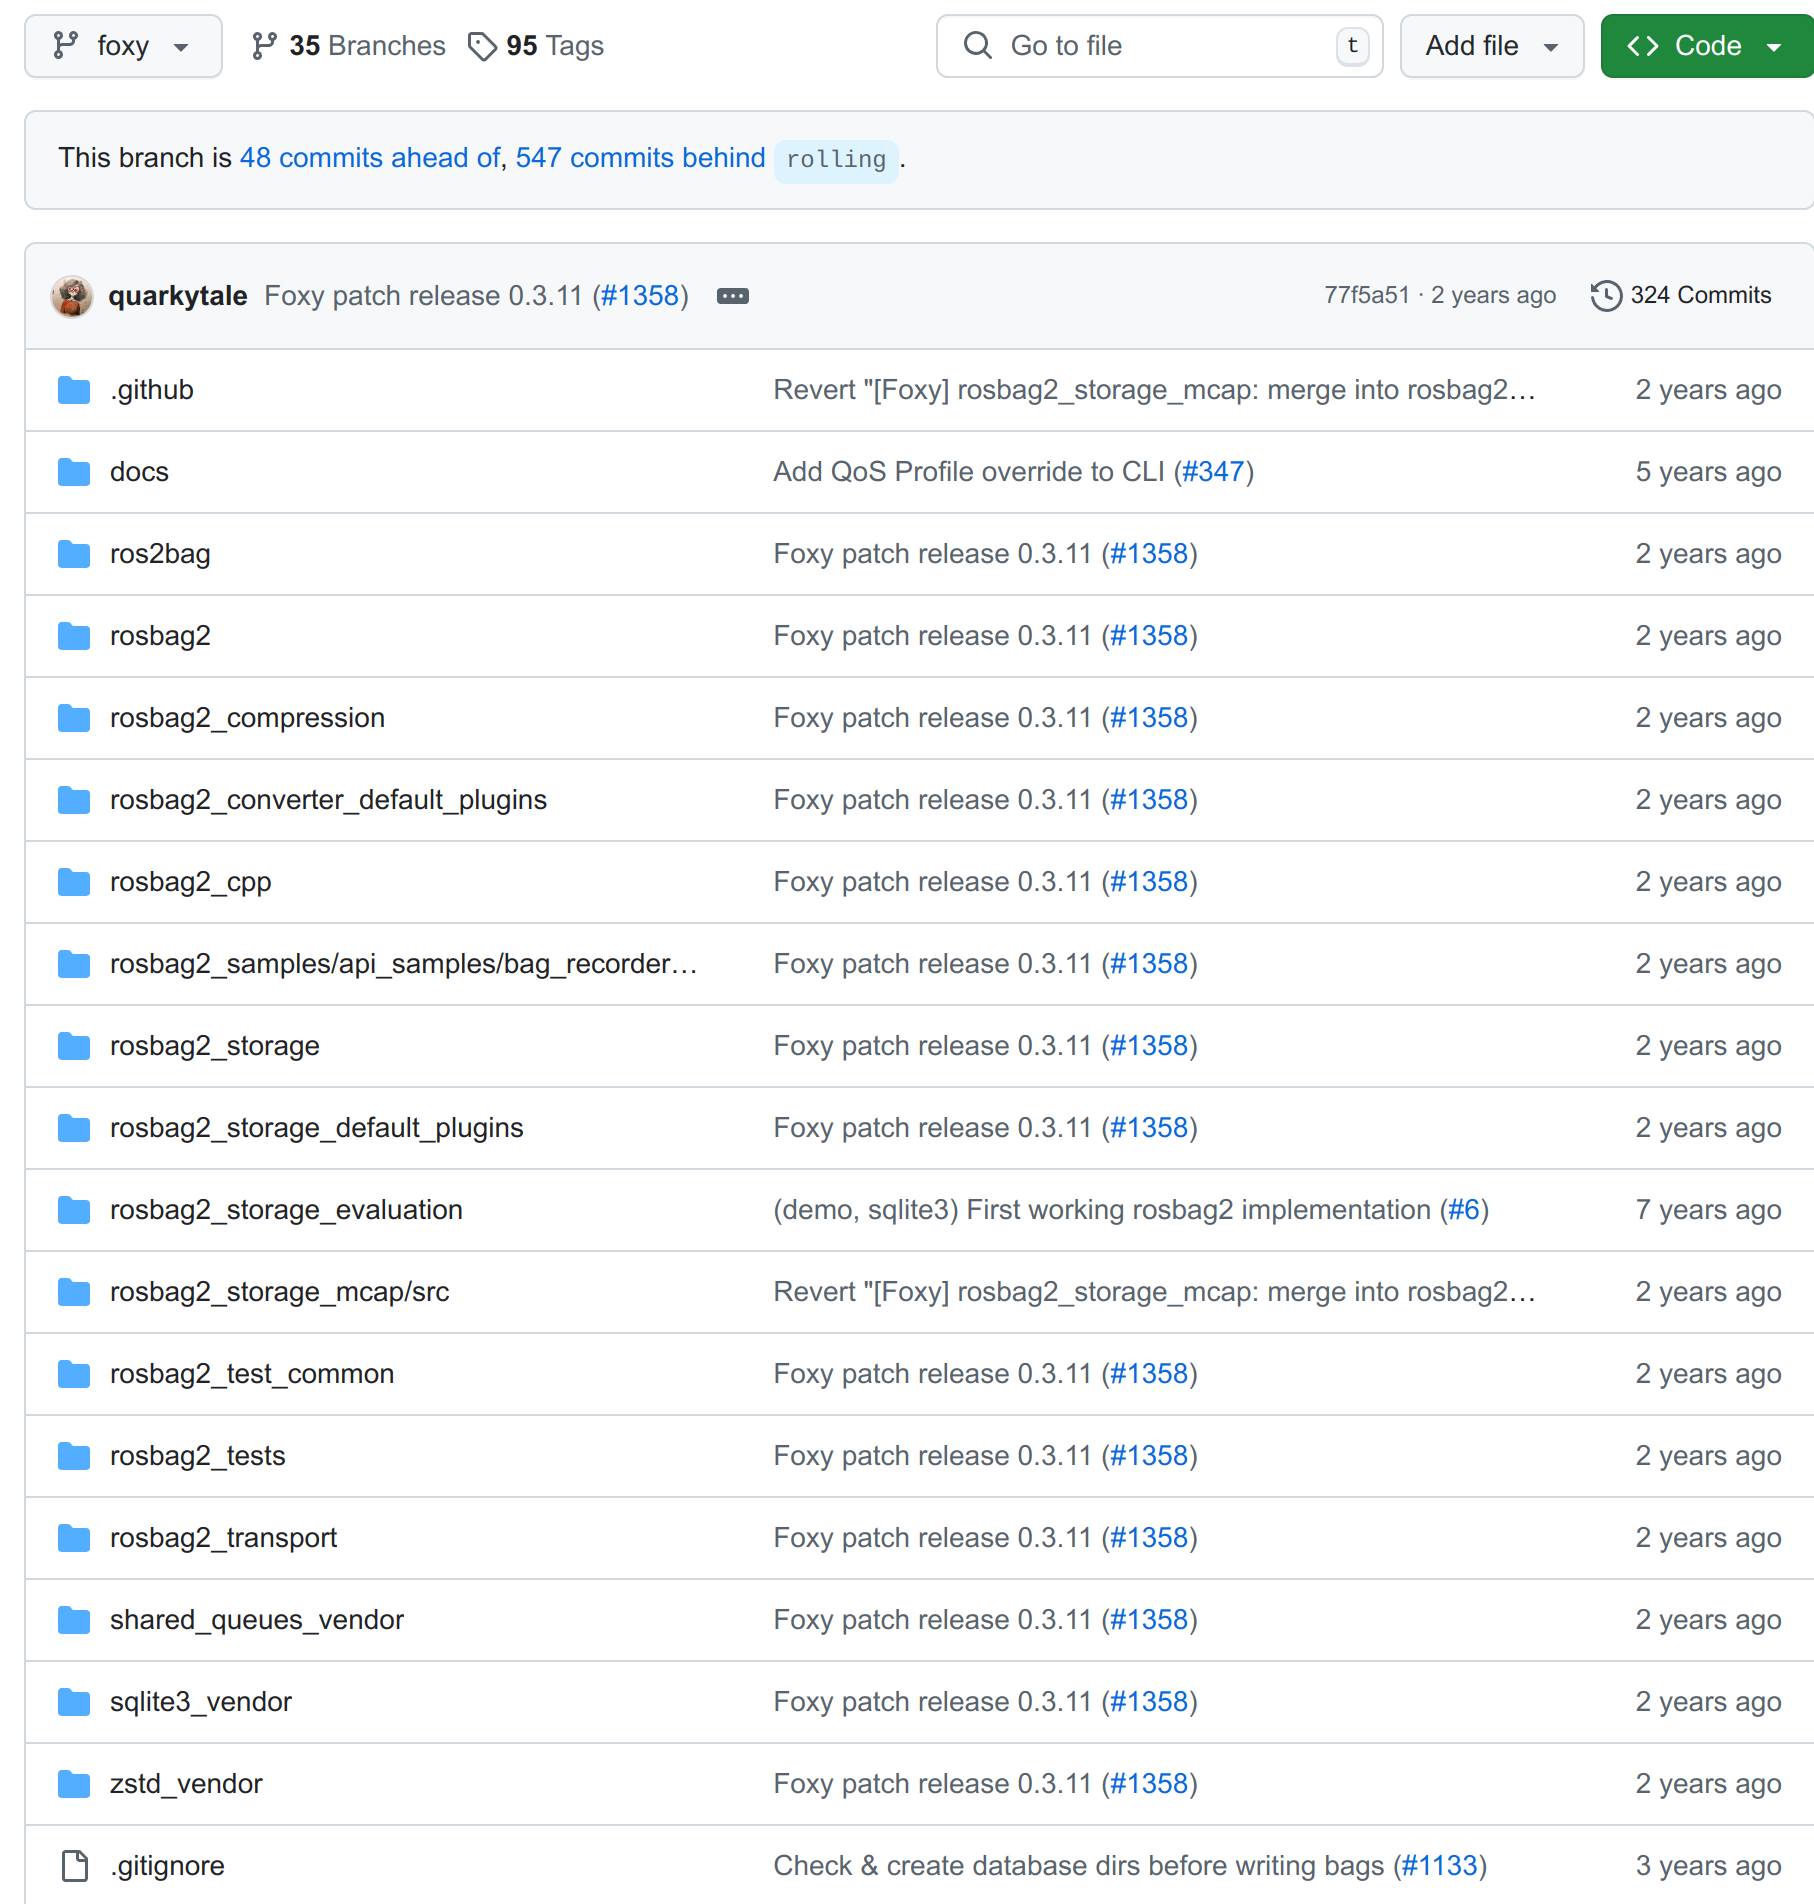Click the tag icon beside 95 Tags
The height and width of the screenshot is (1904, 1814).
(483, 46)
